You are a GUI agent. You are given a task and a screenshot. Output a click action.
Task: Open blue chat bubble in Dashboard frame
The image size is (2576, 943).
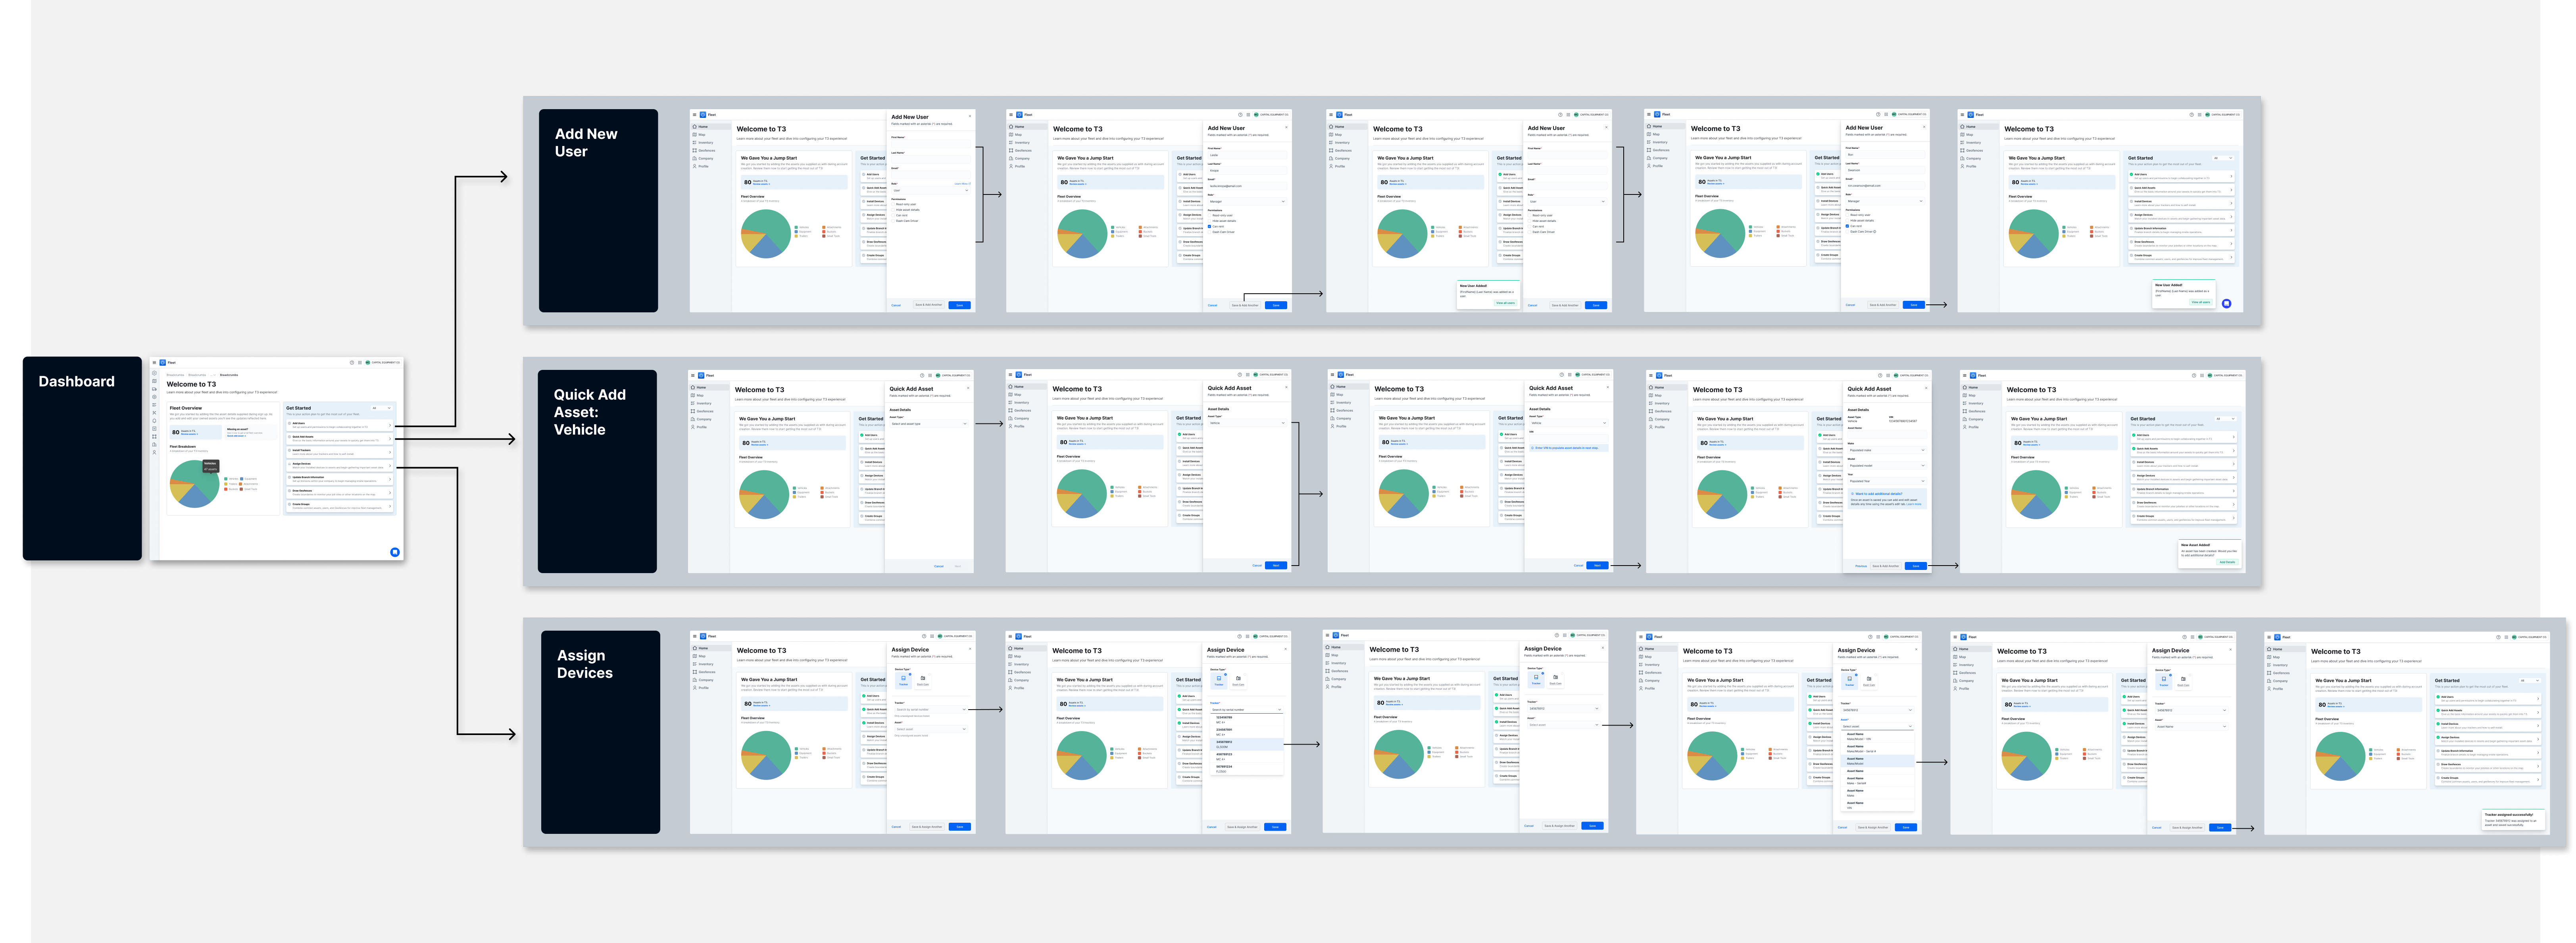pyautogui.click(x=395, y=552)
